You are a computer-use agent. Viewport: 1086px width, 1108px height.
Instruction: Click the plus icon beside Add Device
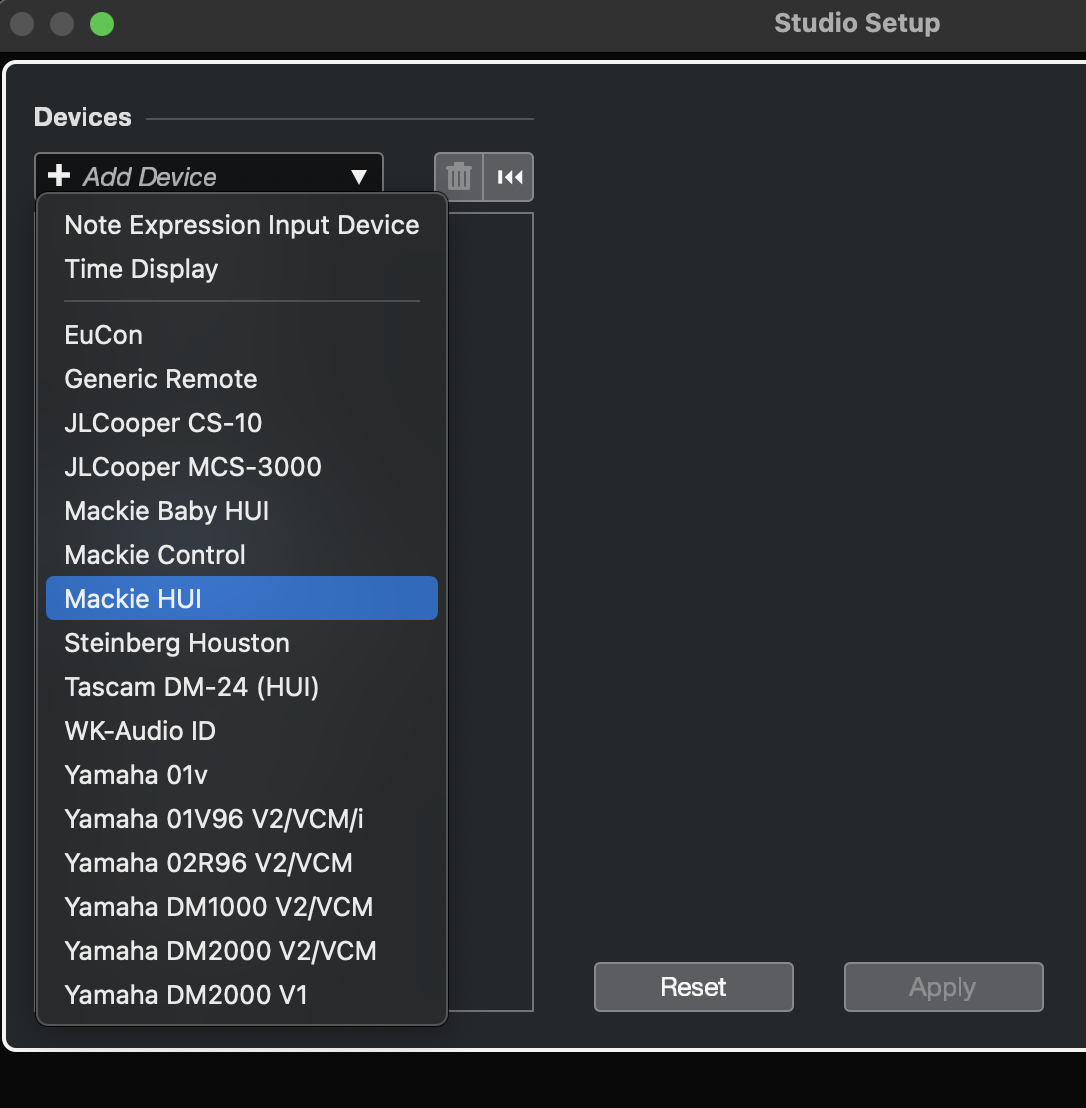coord(59,175)
